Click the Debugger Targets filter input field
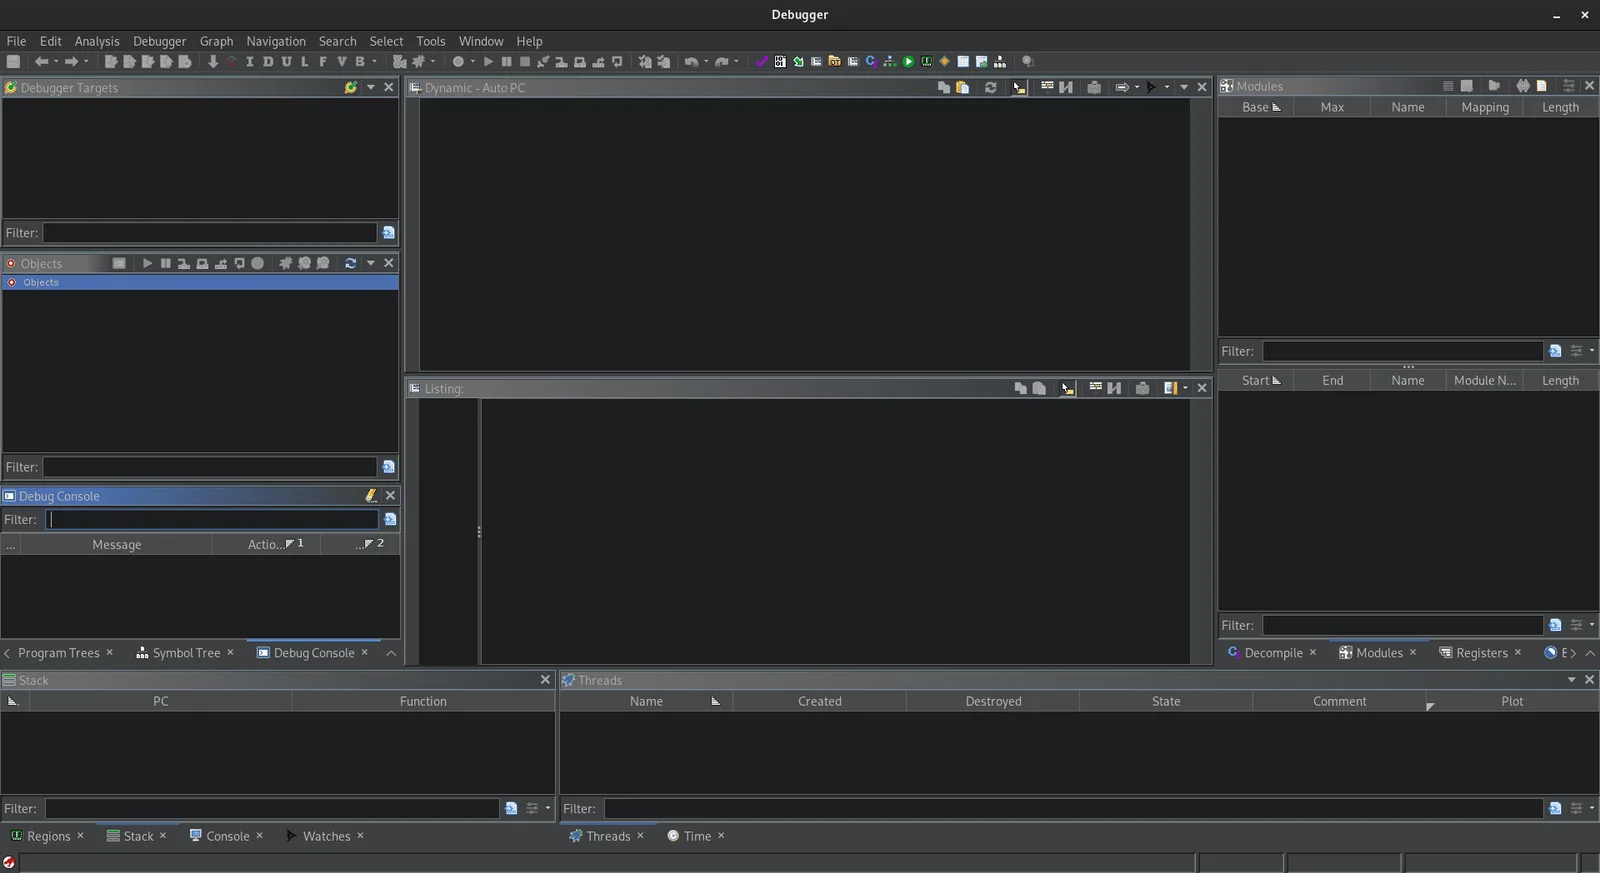1600x873 pixels. tap(209, 232)
